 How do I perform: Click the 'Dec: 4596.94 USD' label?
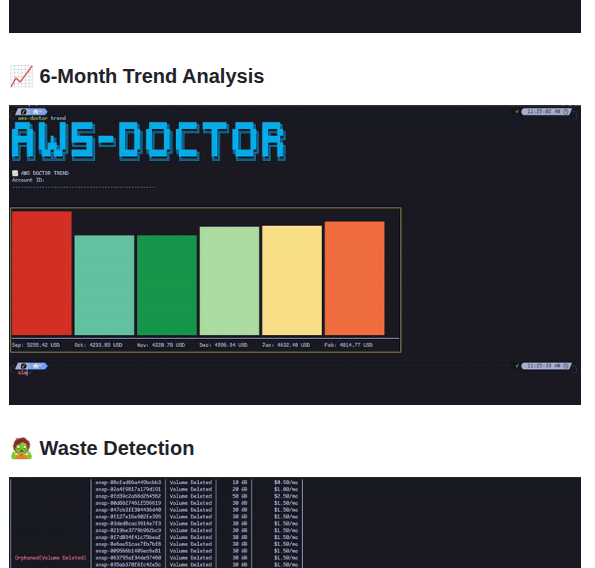(x=224, y=345)
